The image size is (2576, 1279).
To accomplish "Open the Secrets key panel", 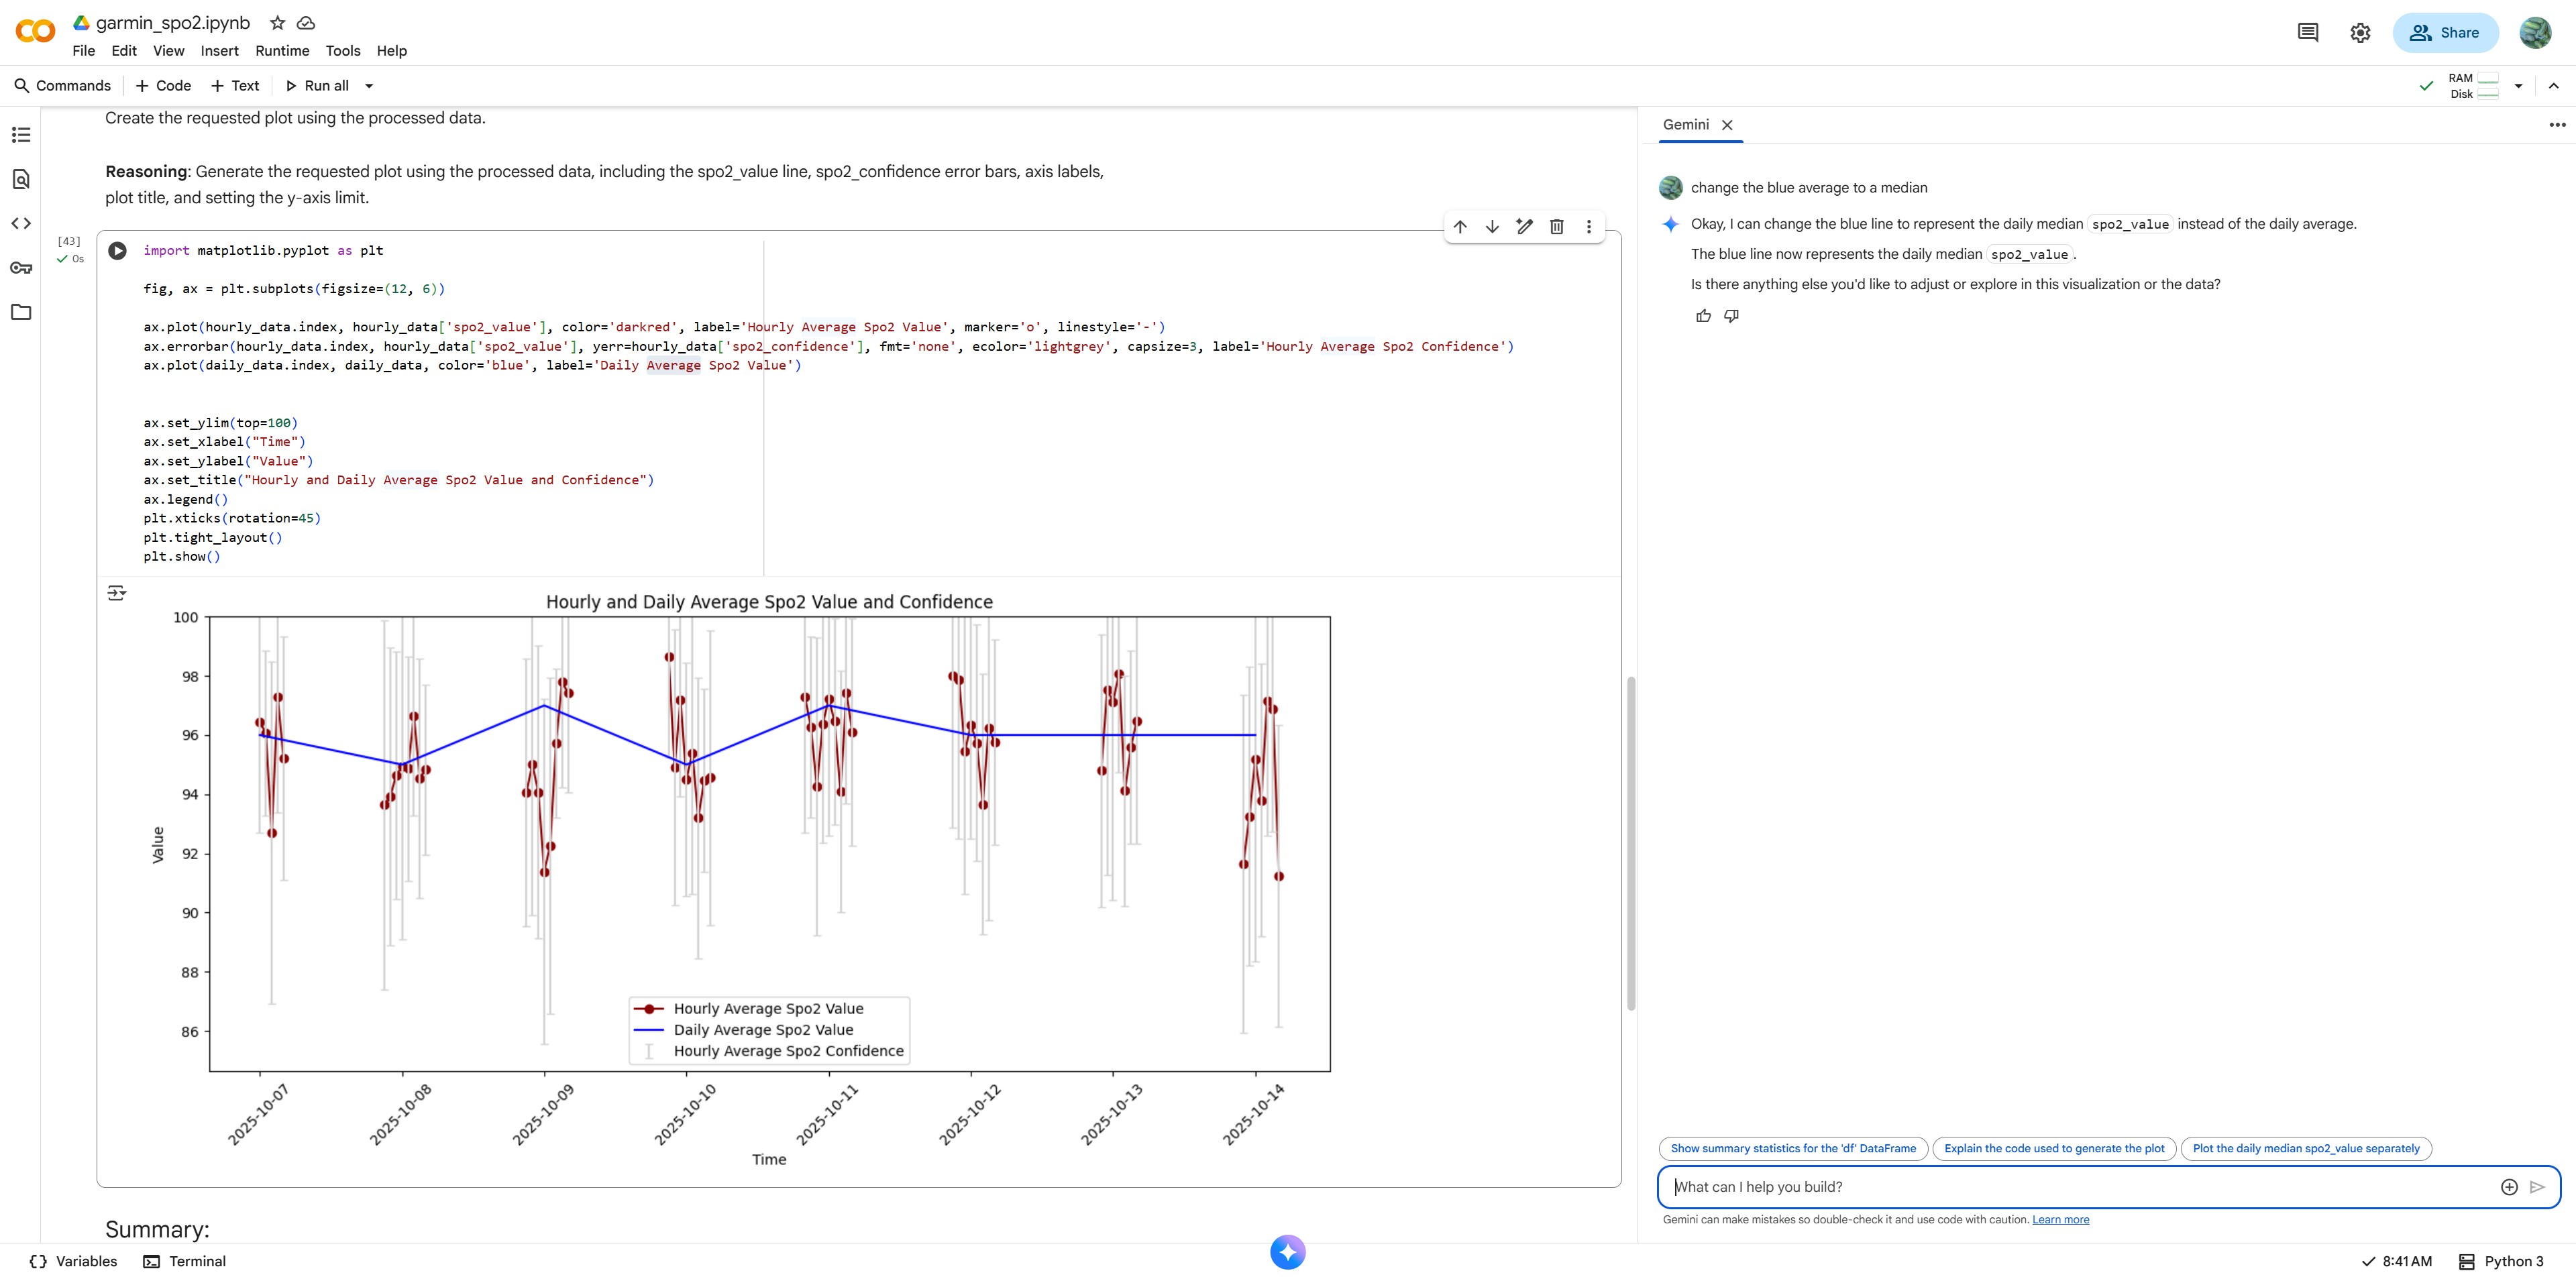I will pos(21,267).
